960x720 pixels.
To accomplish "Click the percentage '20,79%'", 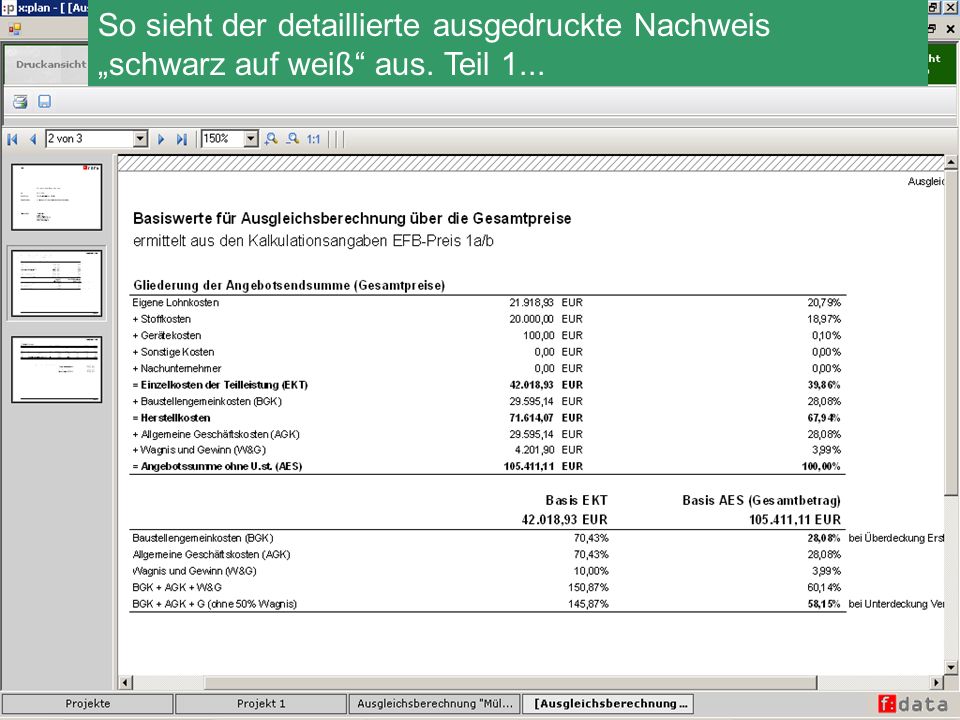I will tap(824, 302).
